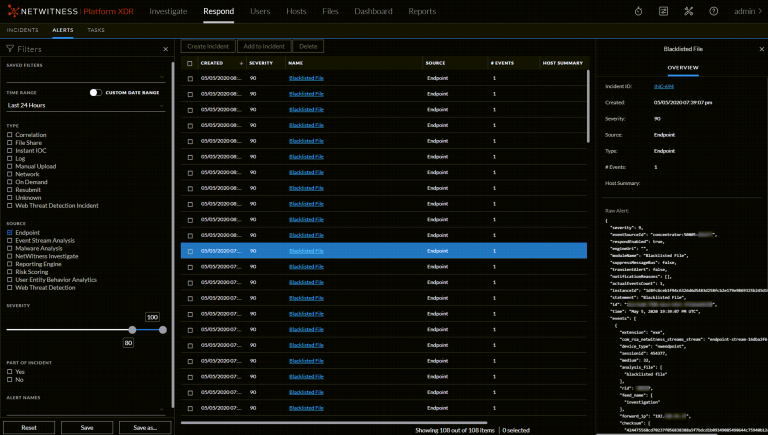Check the Correlation type checkbox
Screen dimensions: 768x435
[9, 134]
